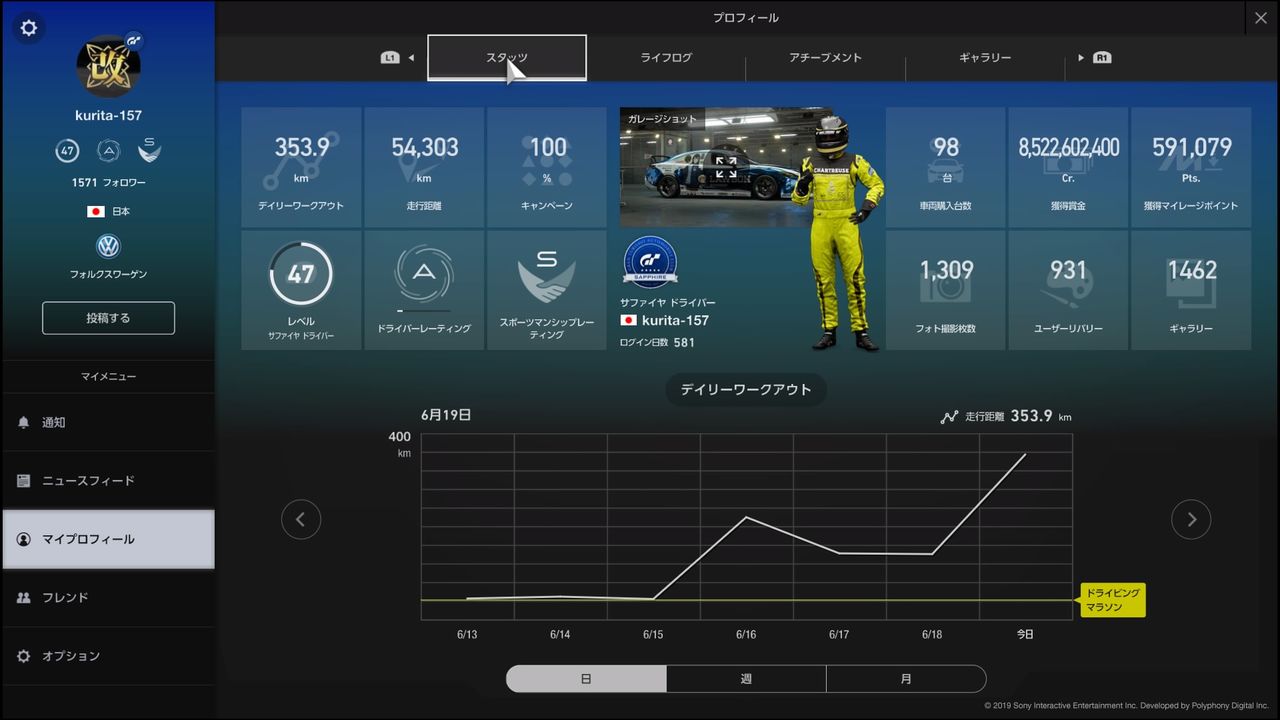1280x720 pixels.
Task: Open the ドライバーレーティング tile
Action: 424,290
